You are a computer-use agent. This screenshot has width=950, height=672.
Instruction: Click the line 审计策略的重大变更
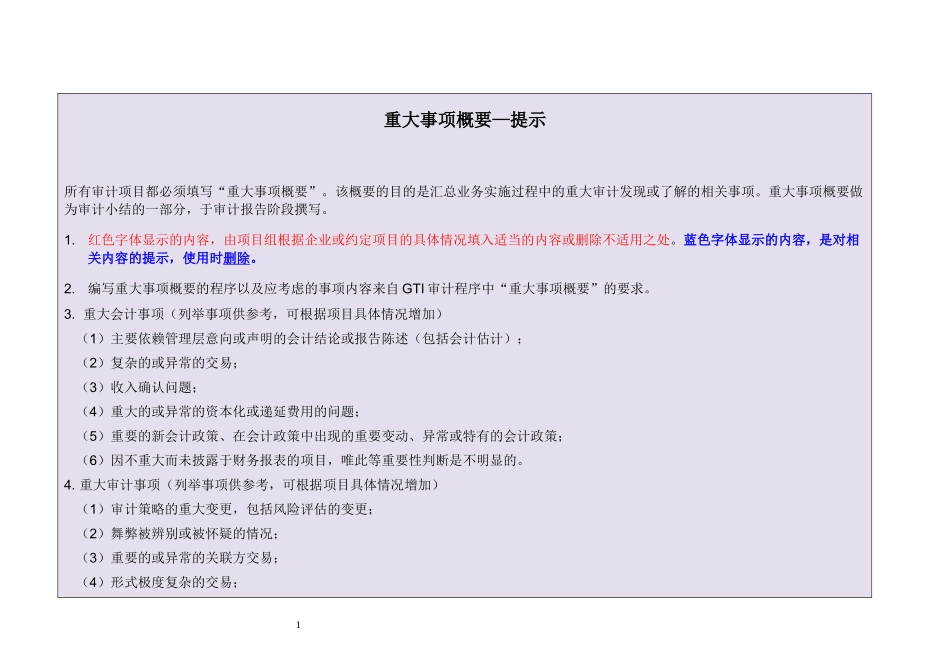click(227, 510)
